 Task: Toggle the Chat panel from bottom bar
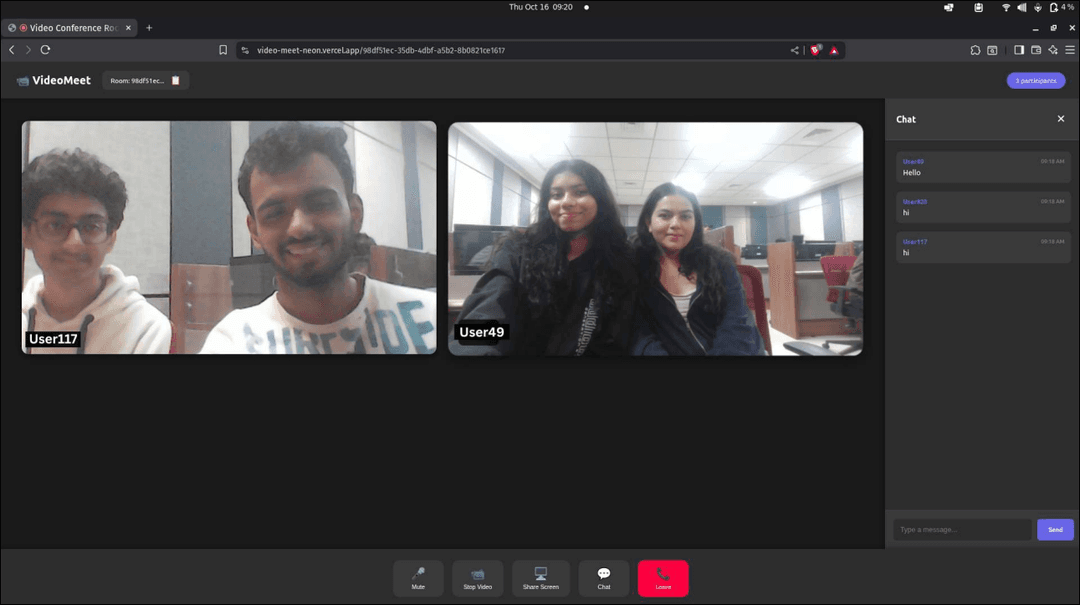[x=604, y=578]
